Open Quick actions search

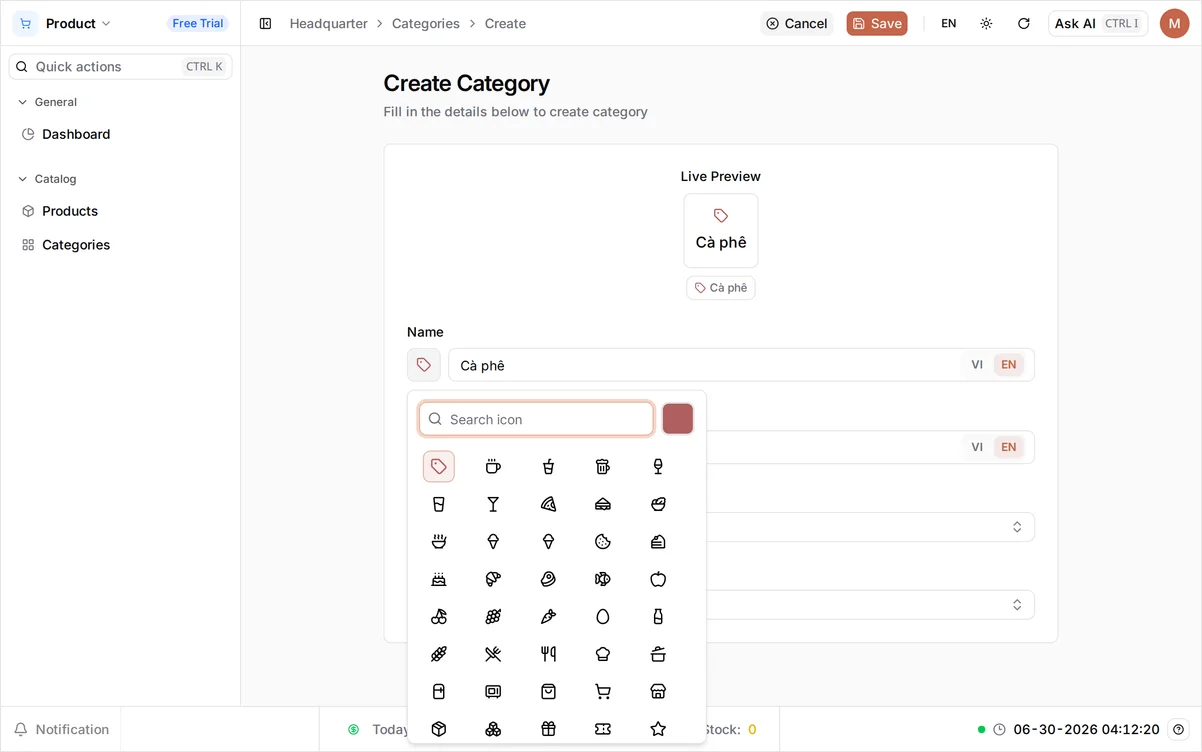tap(120, 66)
